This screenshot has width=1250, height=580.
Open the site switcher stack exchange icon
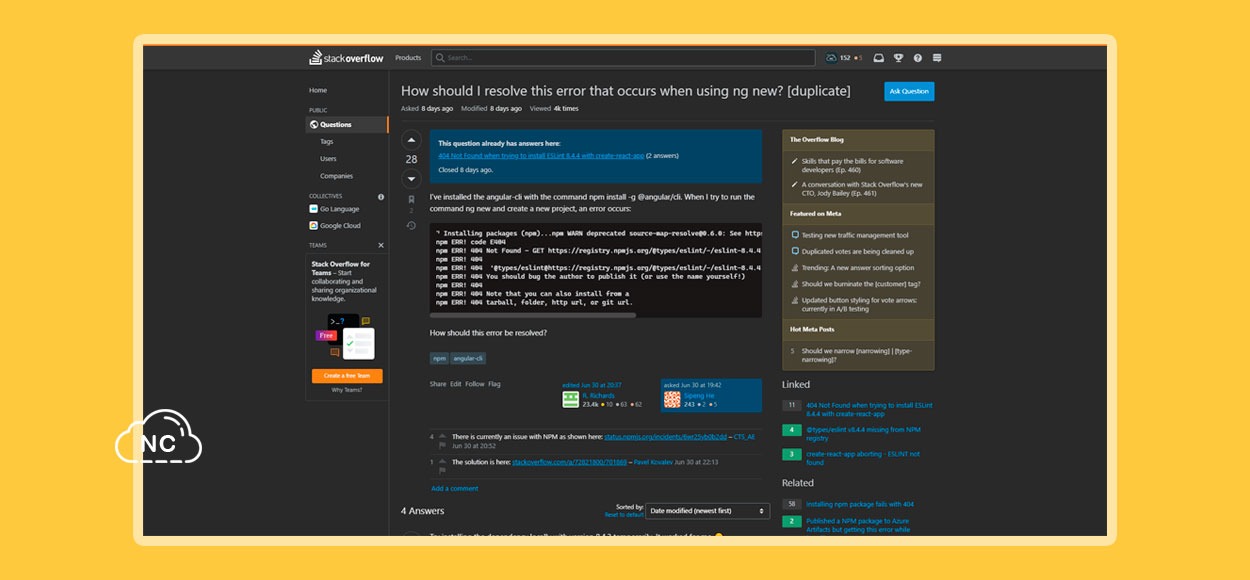[937, 58]
